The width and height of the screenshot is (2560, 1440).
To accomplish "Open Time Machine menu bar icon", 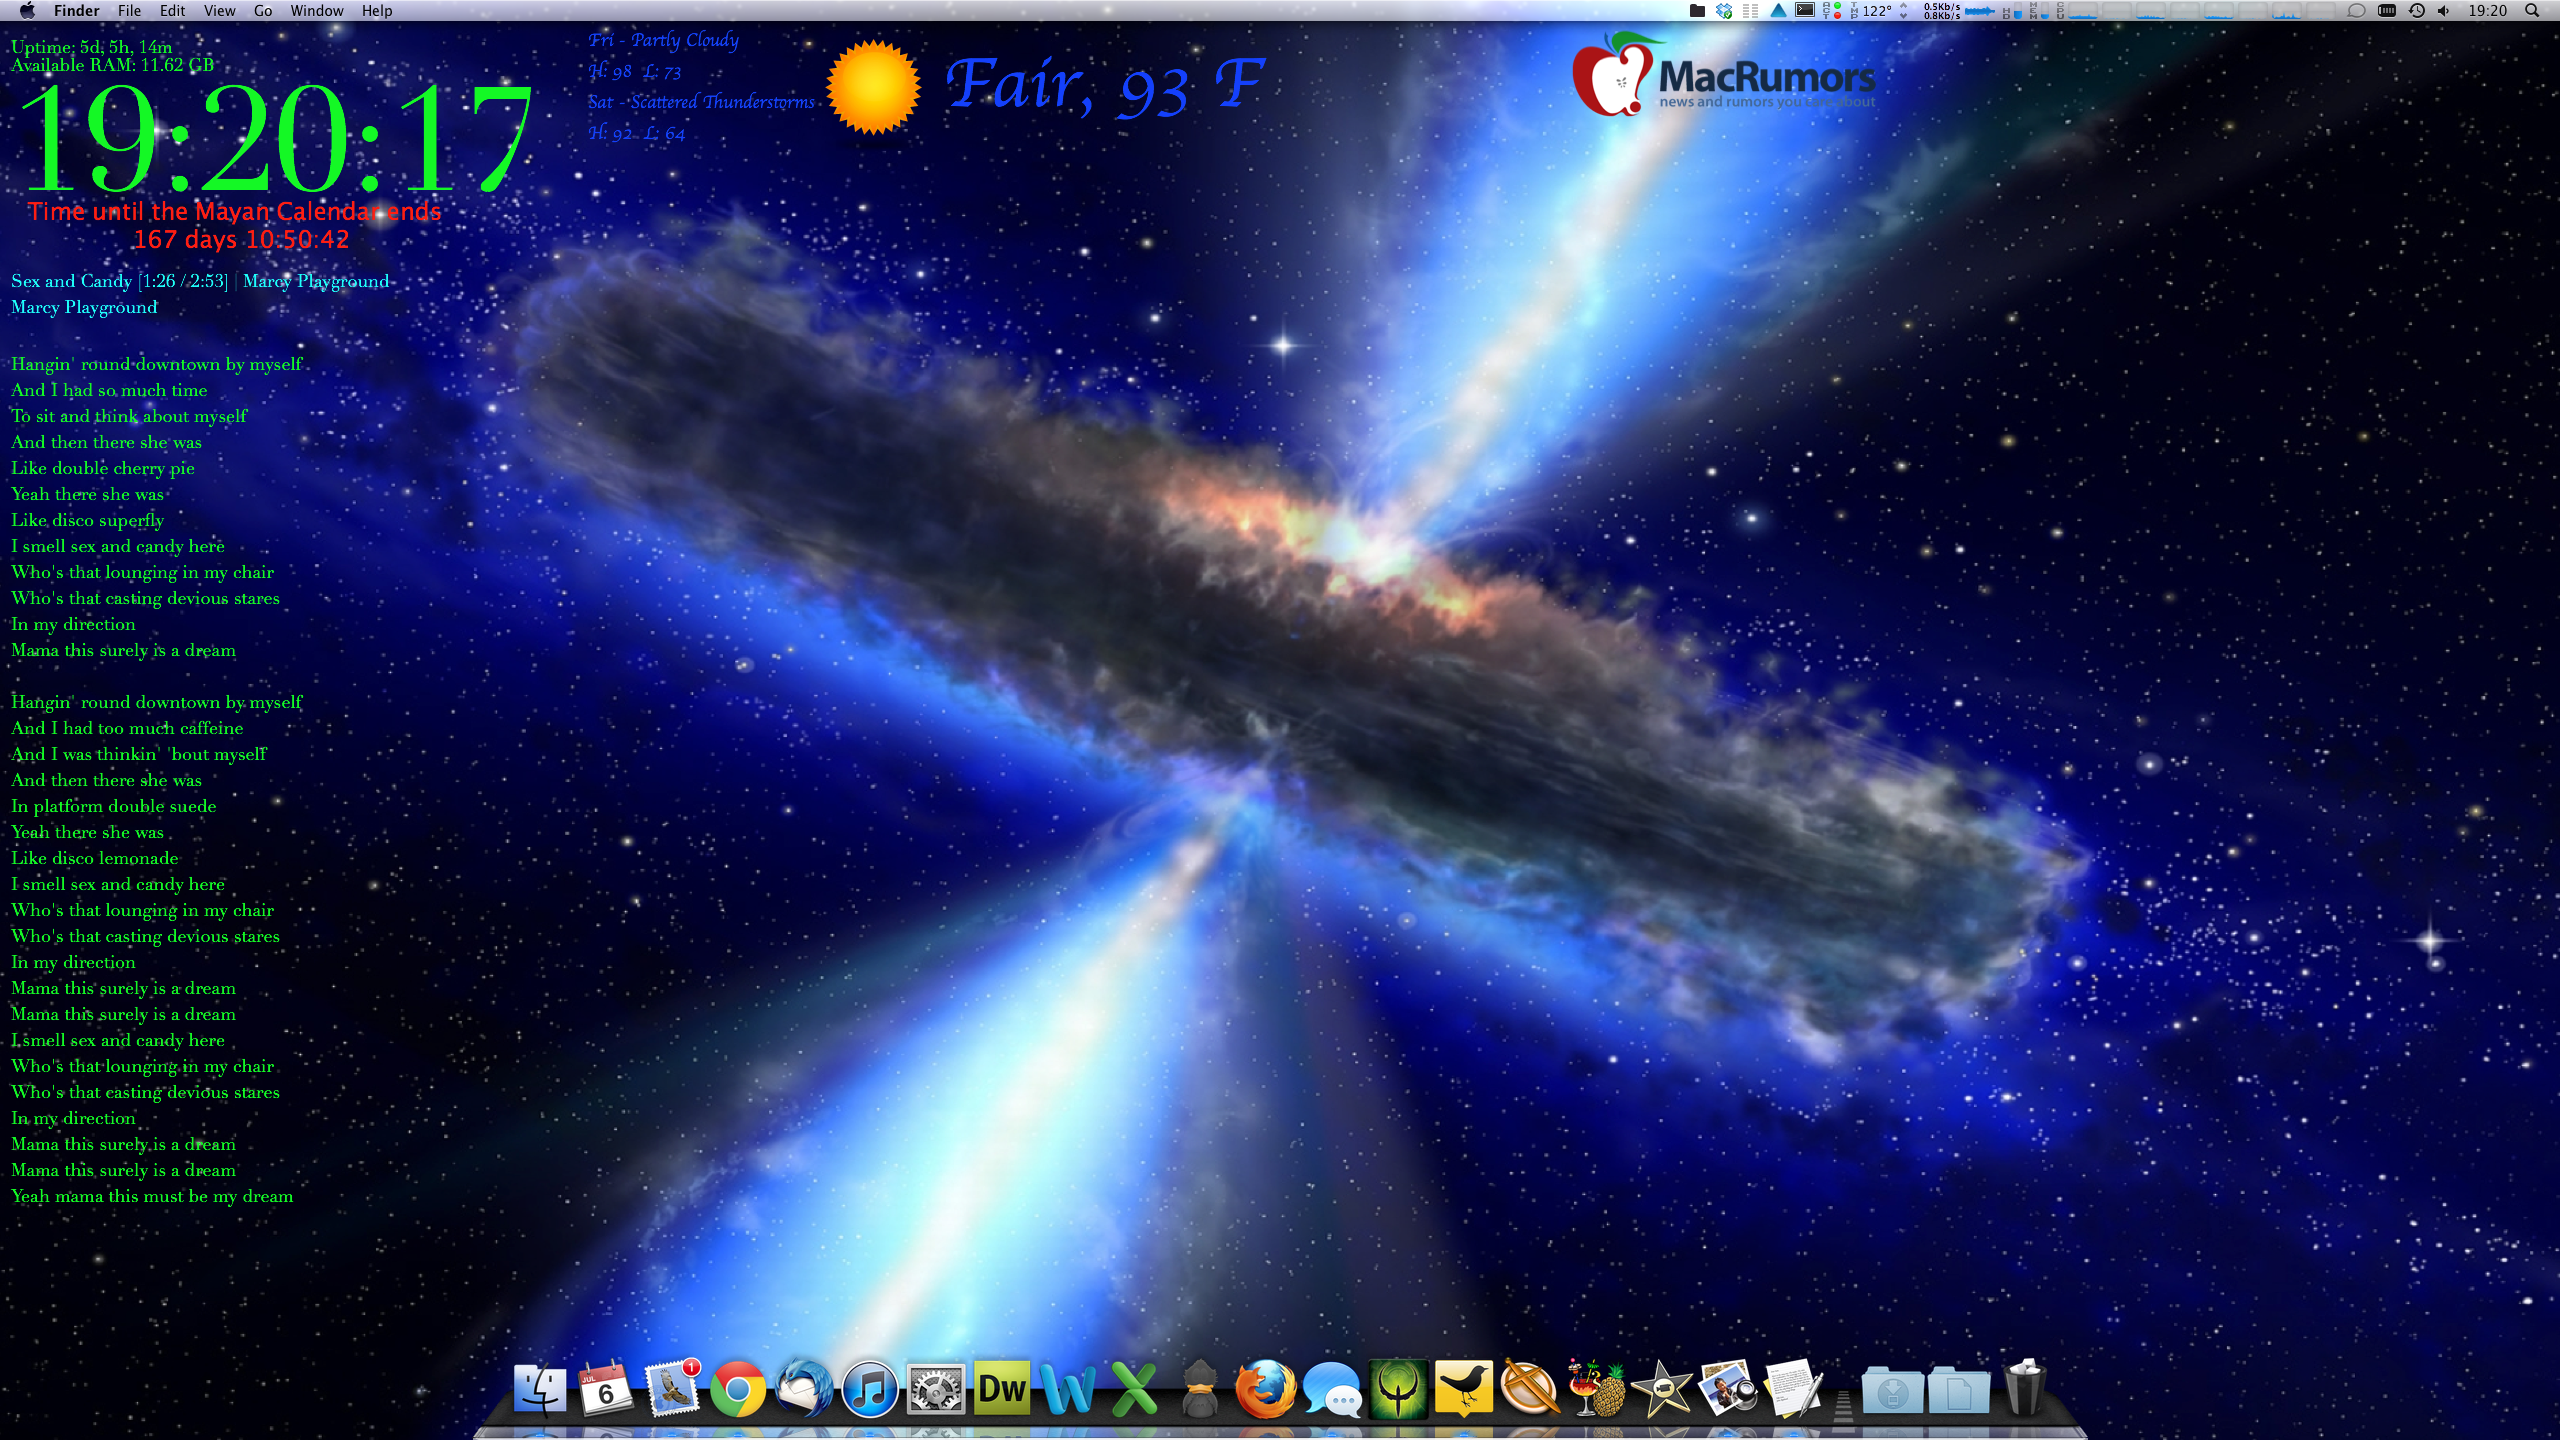I will 2417,11.
